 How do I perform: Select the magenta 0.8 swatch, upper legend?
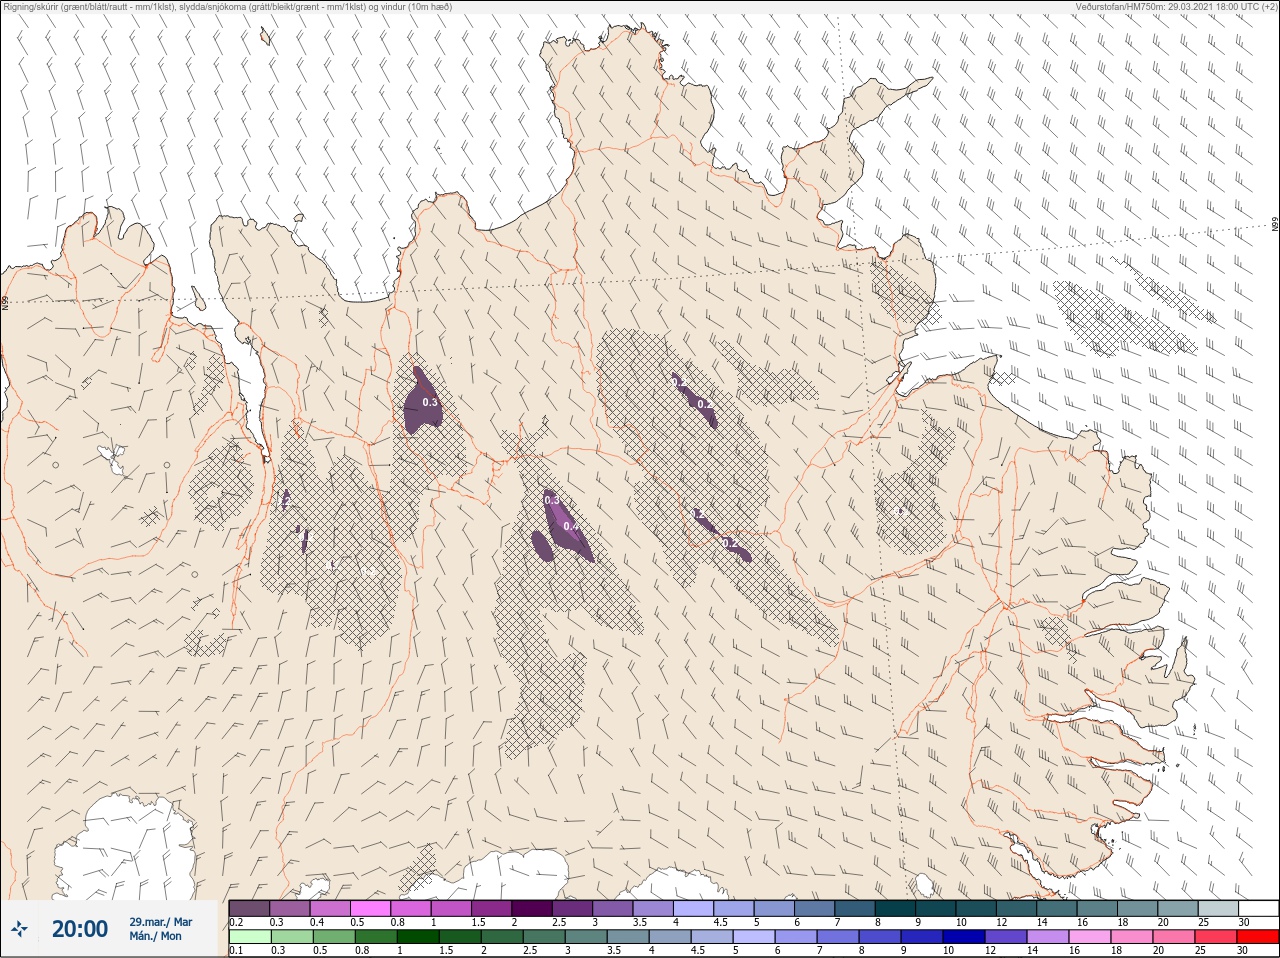point(411,908)
